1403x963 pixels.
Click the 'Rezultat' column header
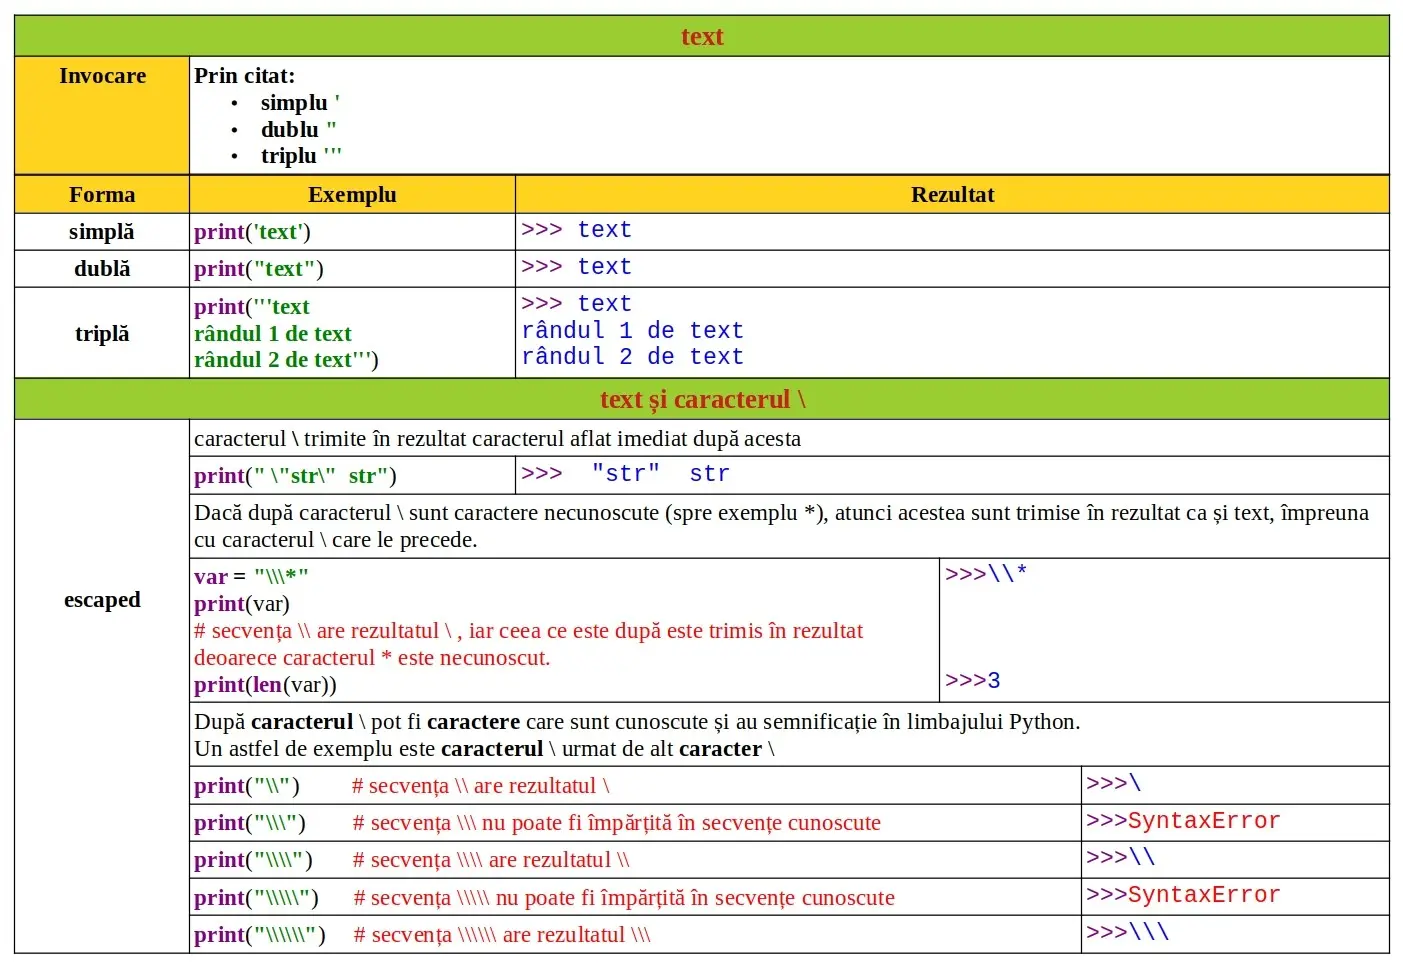tap(952, 195)
